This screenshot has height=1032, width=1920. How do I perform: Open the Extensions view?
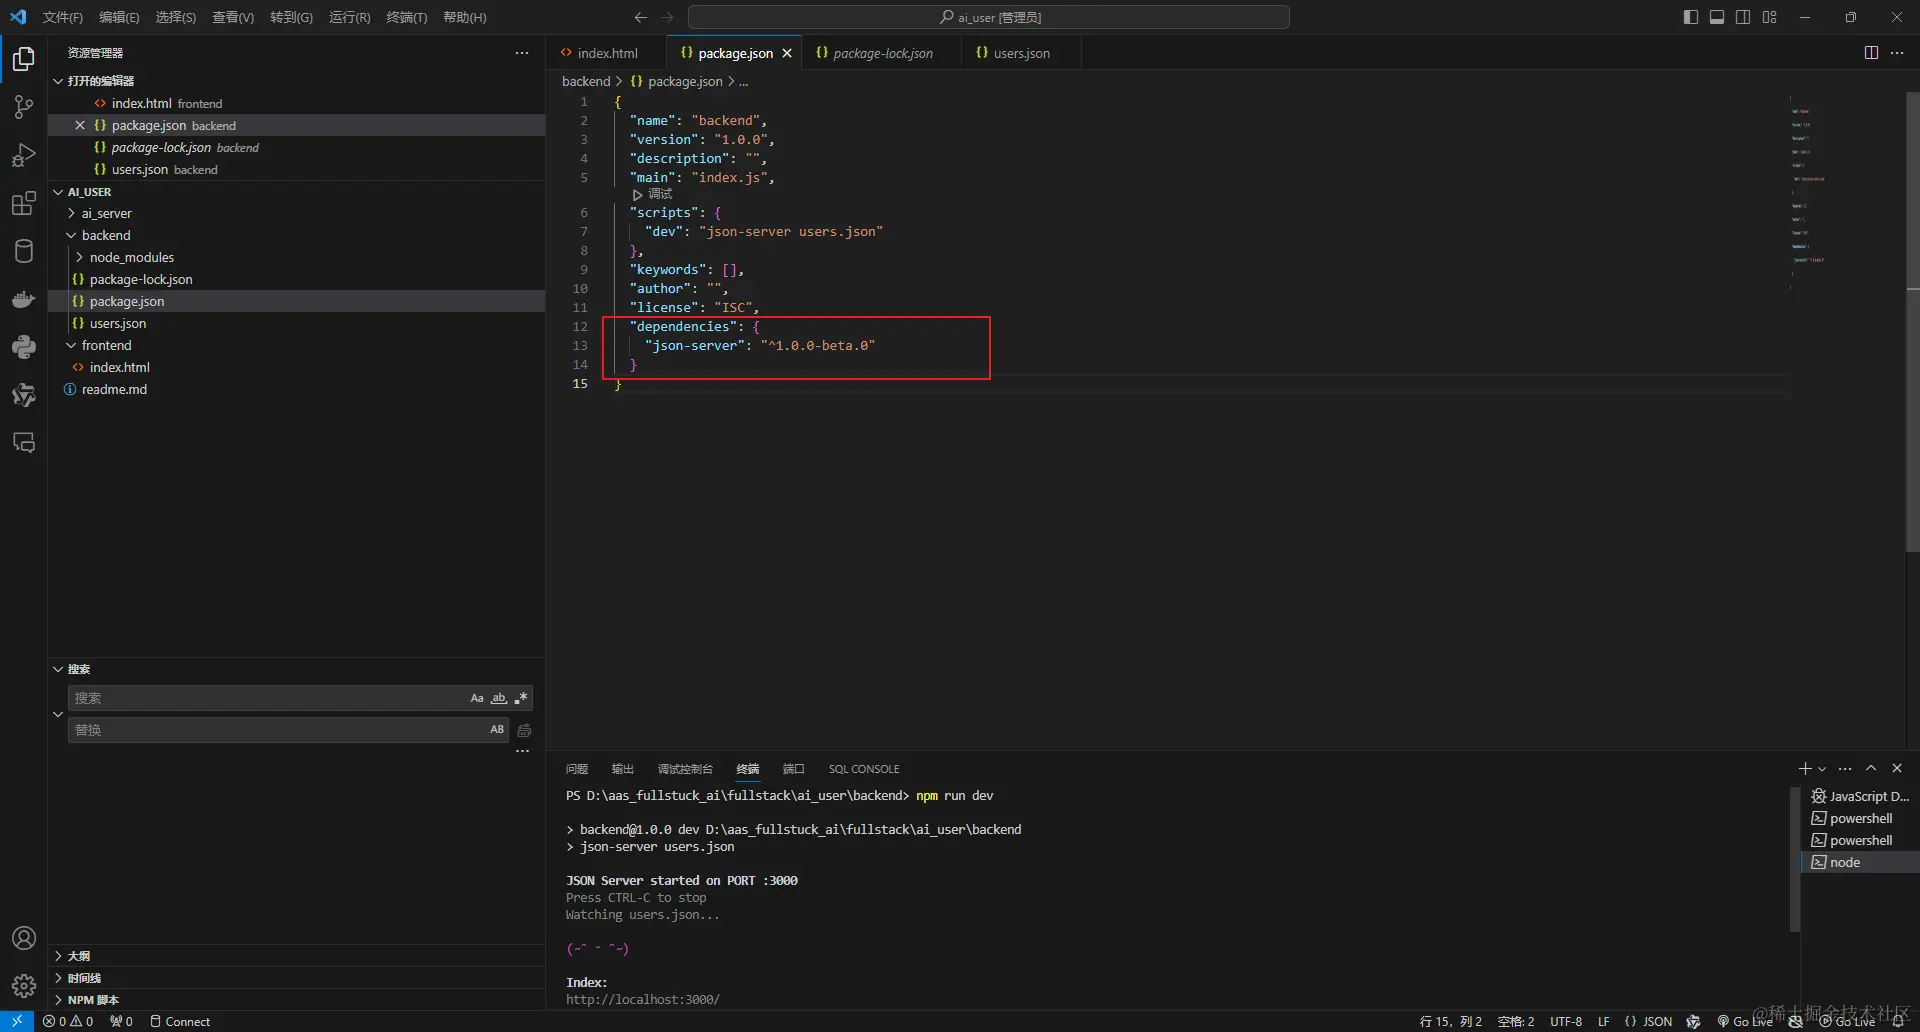24,203
